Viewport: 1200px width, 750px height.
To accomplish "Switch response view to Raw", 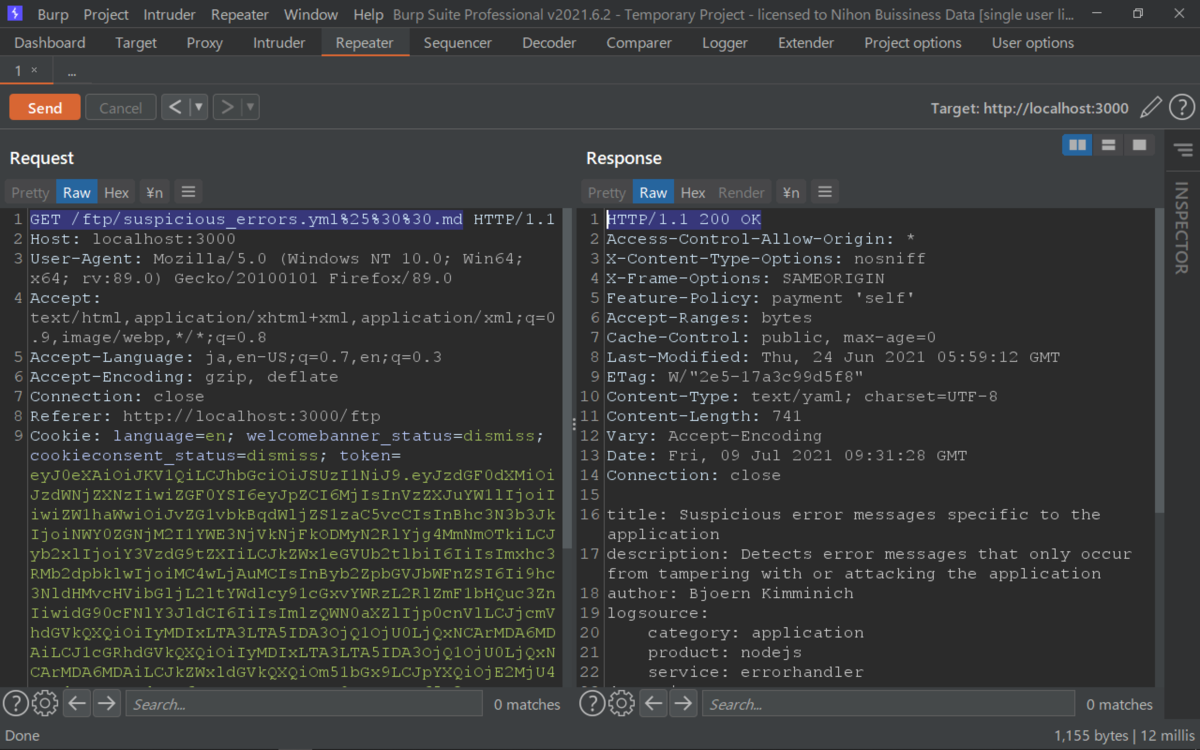I will point(653,192).
